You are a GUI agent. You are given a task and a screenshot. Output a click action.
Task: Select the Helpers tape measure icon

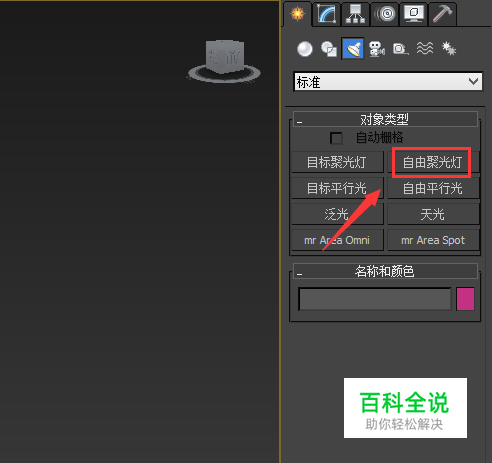(400, 49)
